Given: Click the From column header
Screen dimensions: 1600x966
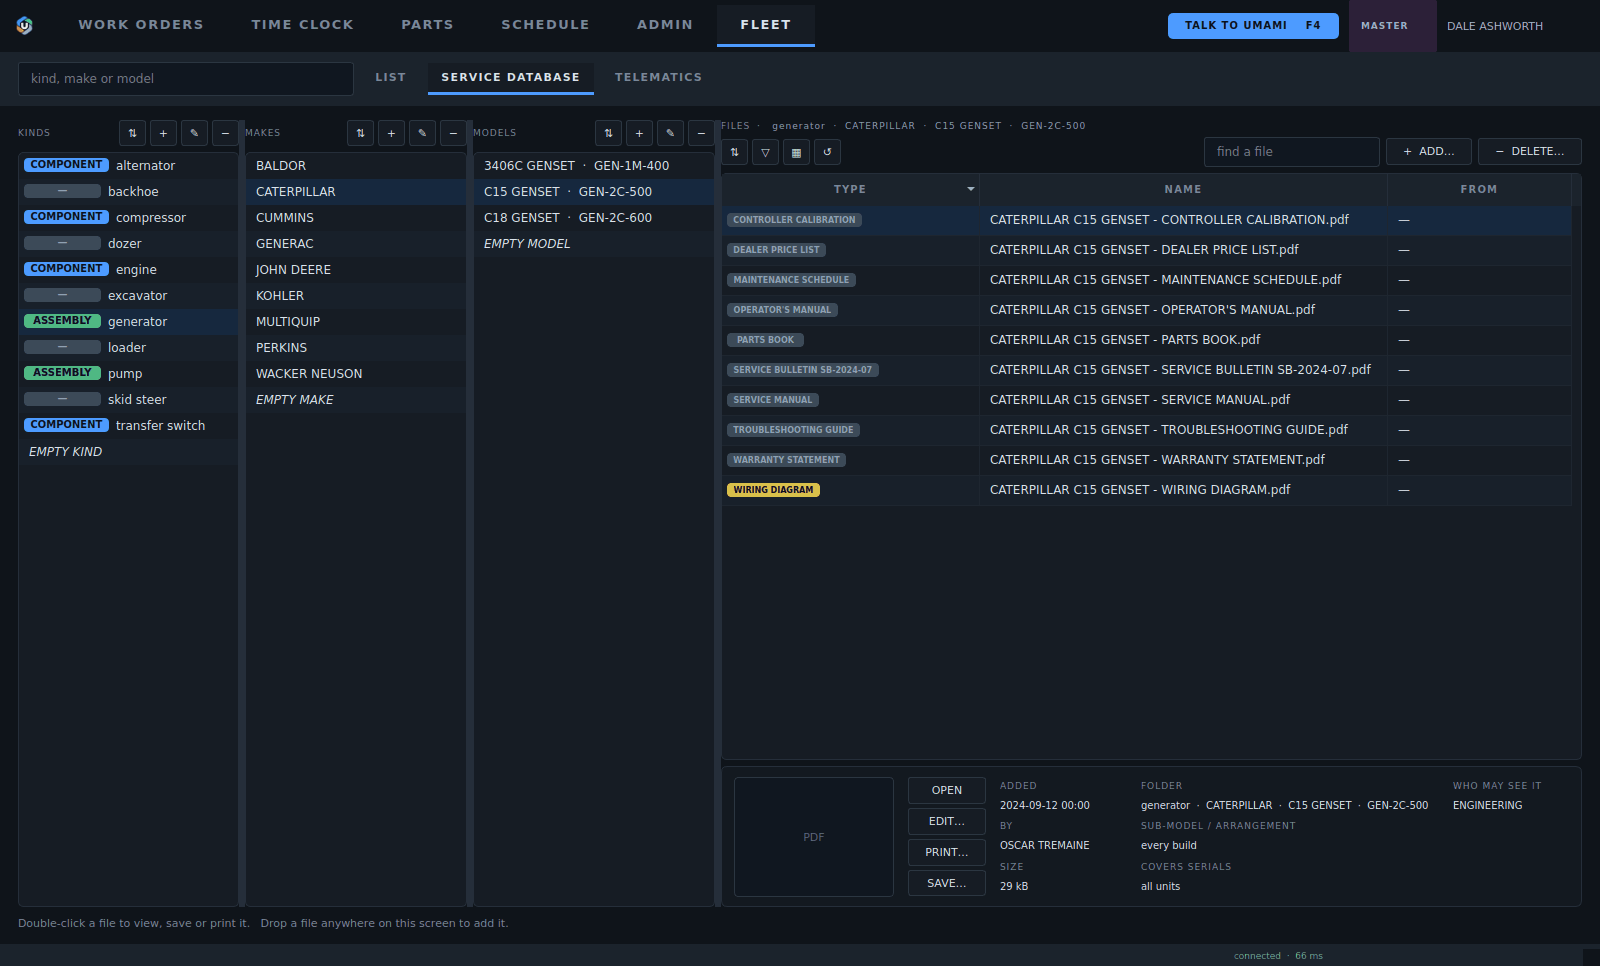Looking at the screenshot, I should (1479, 189).
